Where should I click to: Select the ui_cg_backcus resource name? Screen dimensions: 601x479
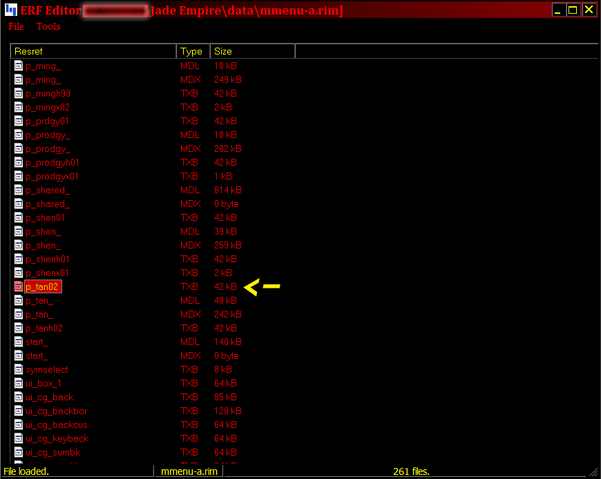click(x=56, y=425)
